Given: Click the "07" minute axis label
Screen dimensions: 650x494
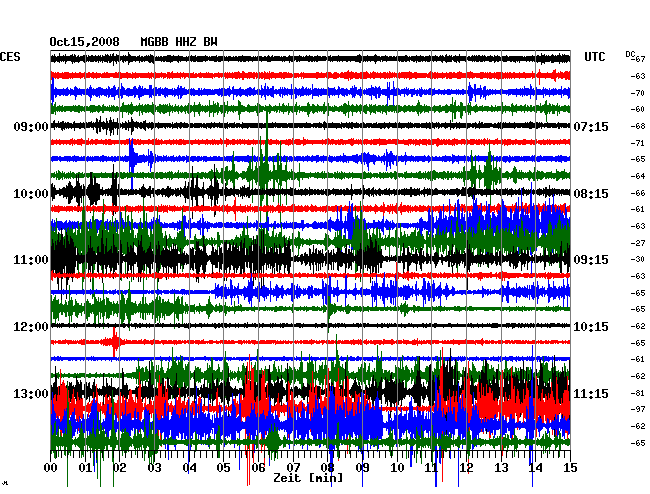Looking at the screenshot, I should tap(293, 468).
